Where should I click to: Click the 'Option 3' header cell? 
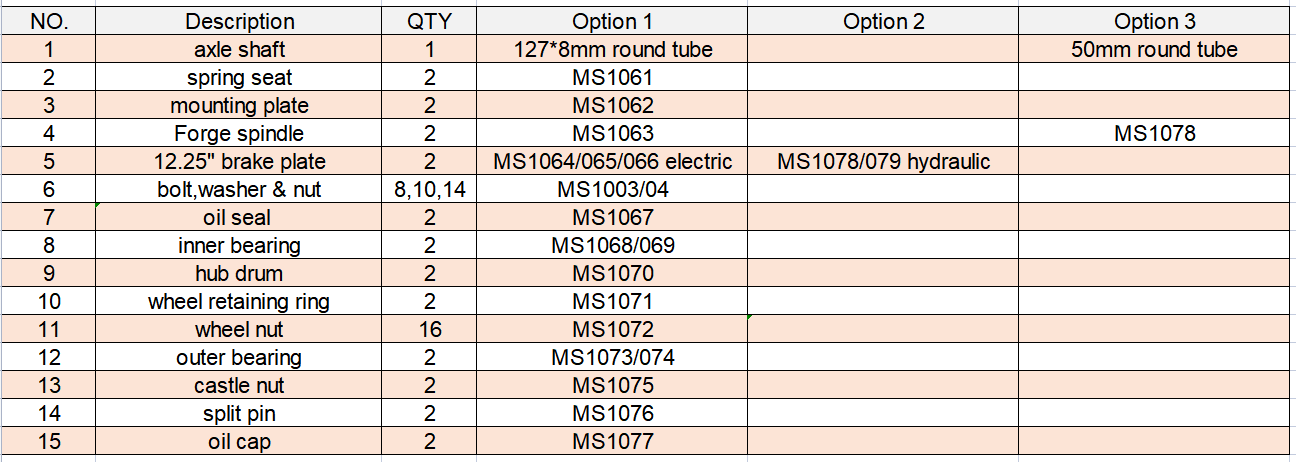pos(1154,21)
